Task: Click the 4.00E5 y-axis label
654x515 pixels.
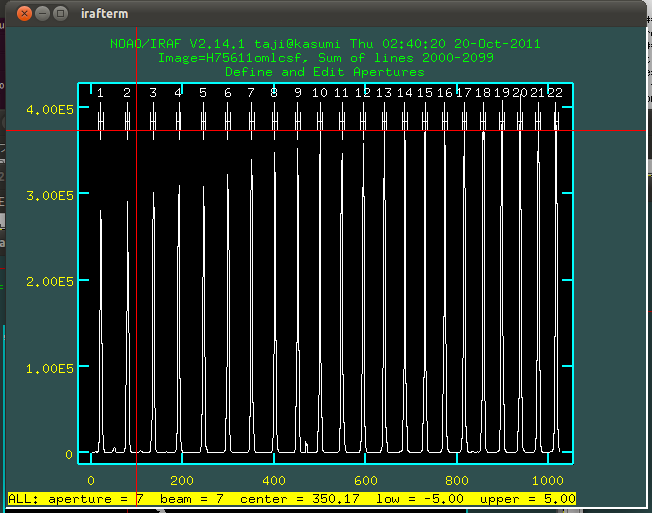Action: point(49,110)
